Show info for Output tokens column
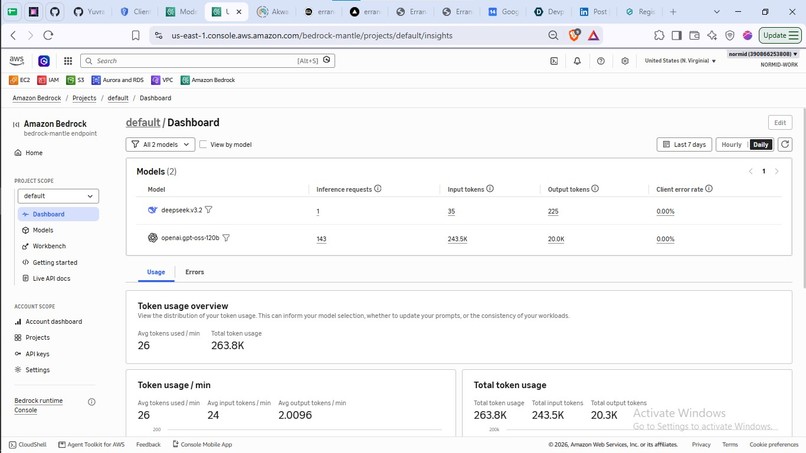The image size is (806, 453). point(595,189)
